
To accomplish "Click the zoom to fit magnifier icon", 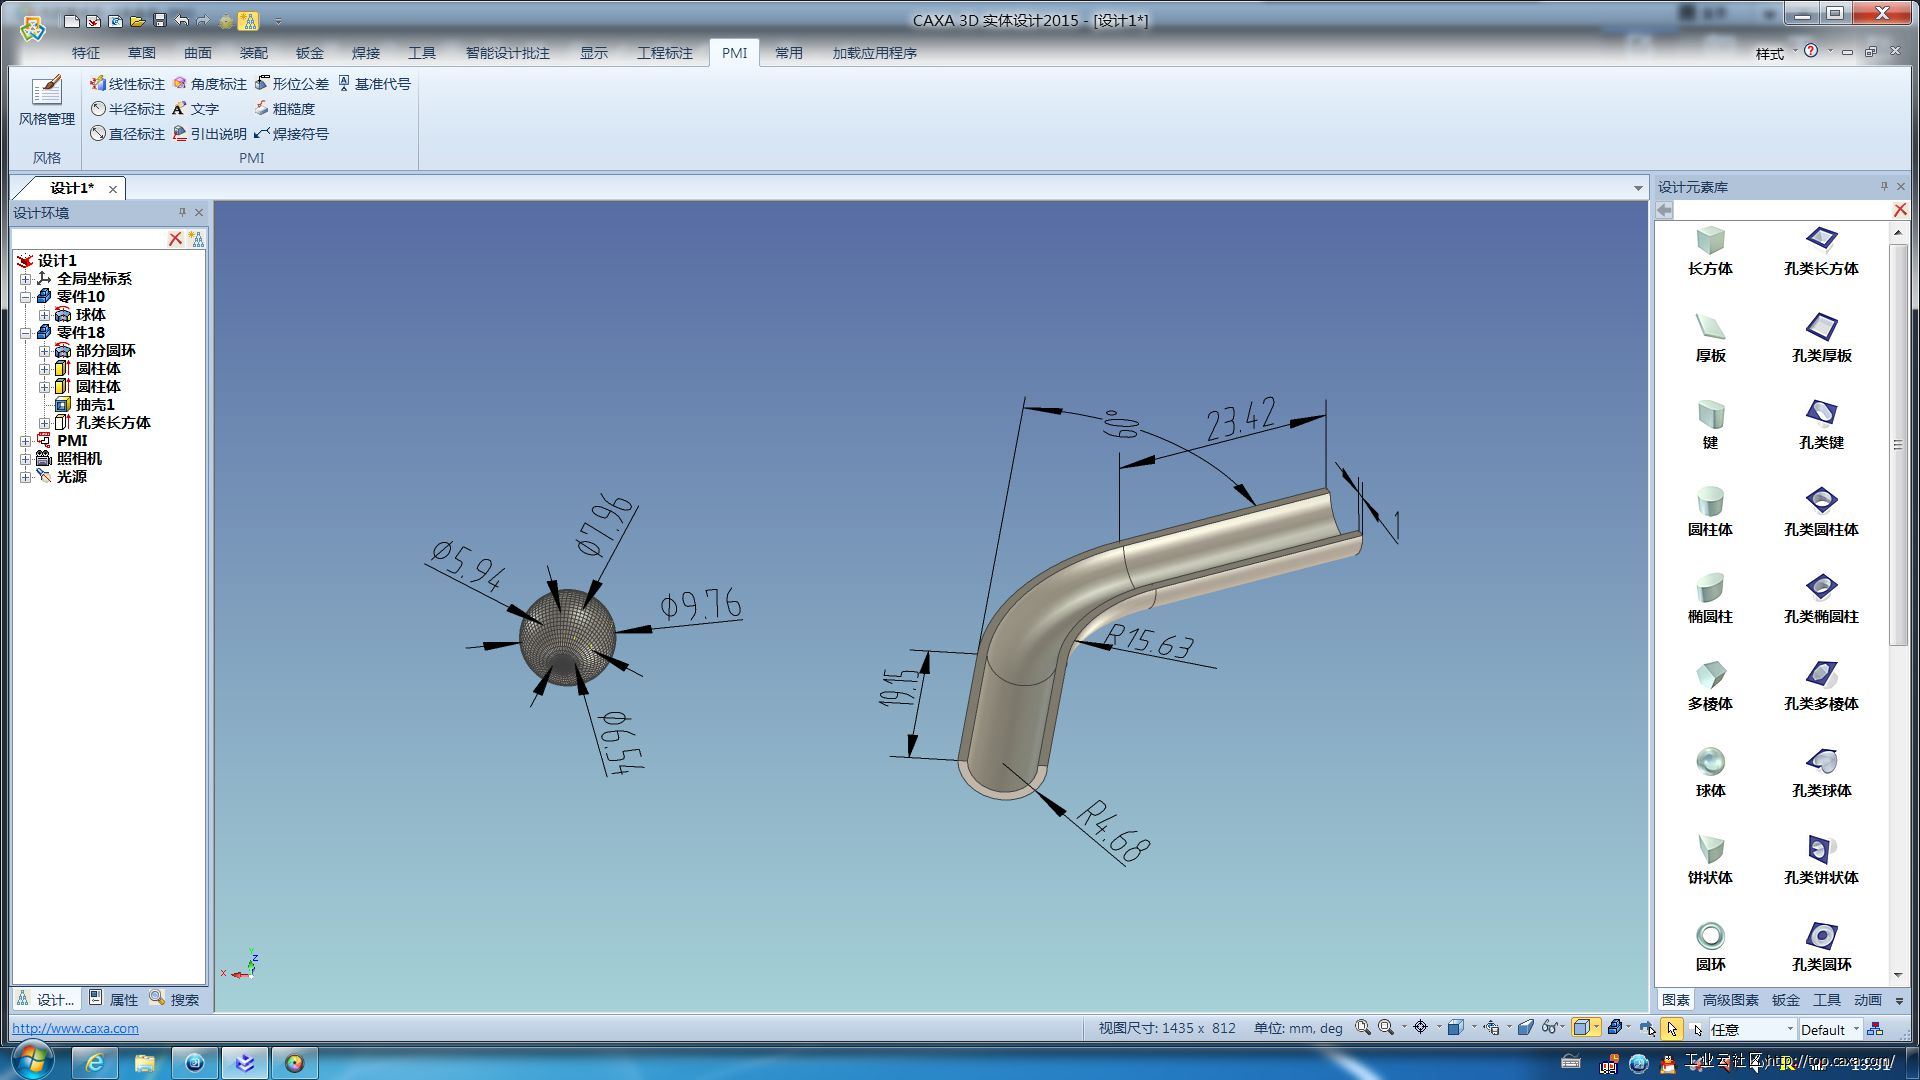I will [1363, 1028].
